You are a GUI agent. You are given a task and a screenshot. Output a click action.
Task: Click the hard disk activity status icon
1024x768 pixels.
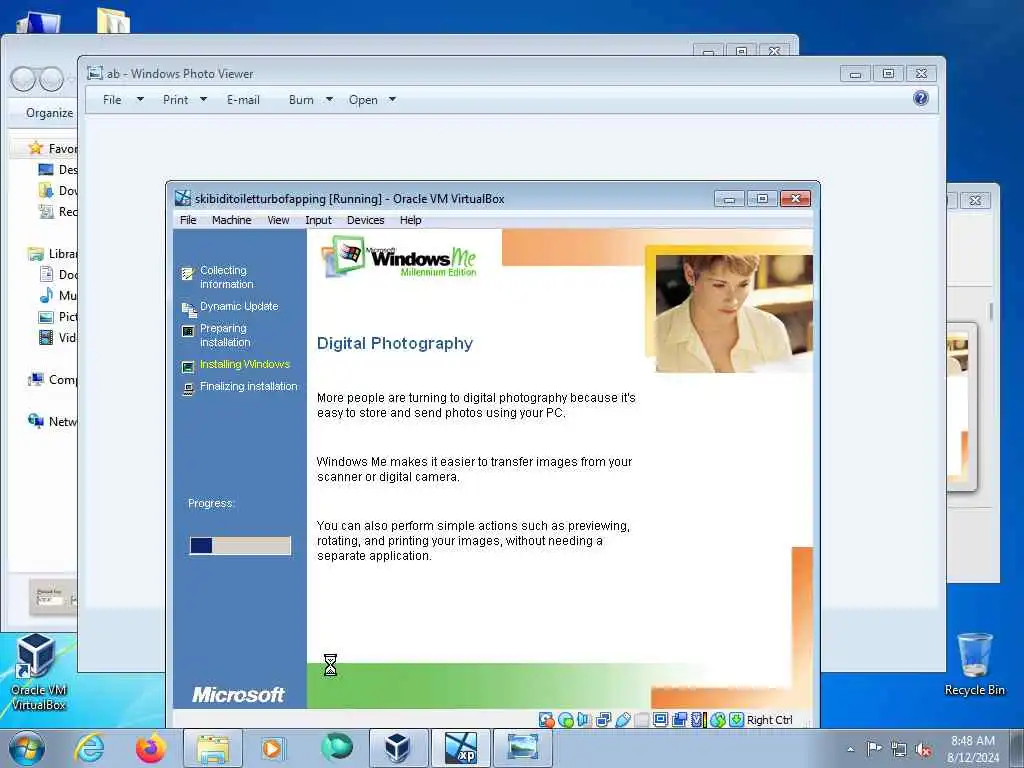pyautogui.click(x=547, y=720)
